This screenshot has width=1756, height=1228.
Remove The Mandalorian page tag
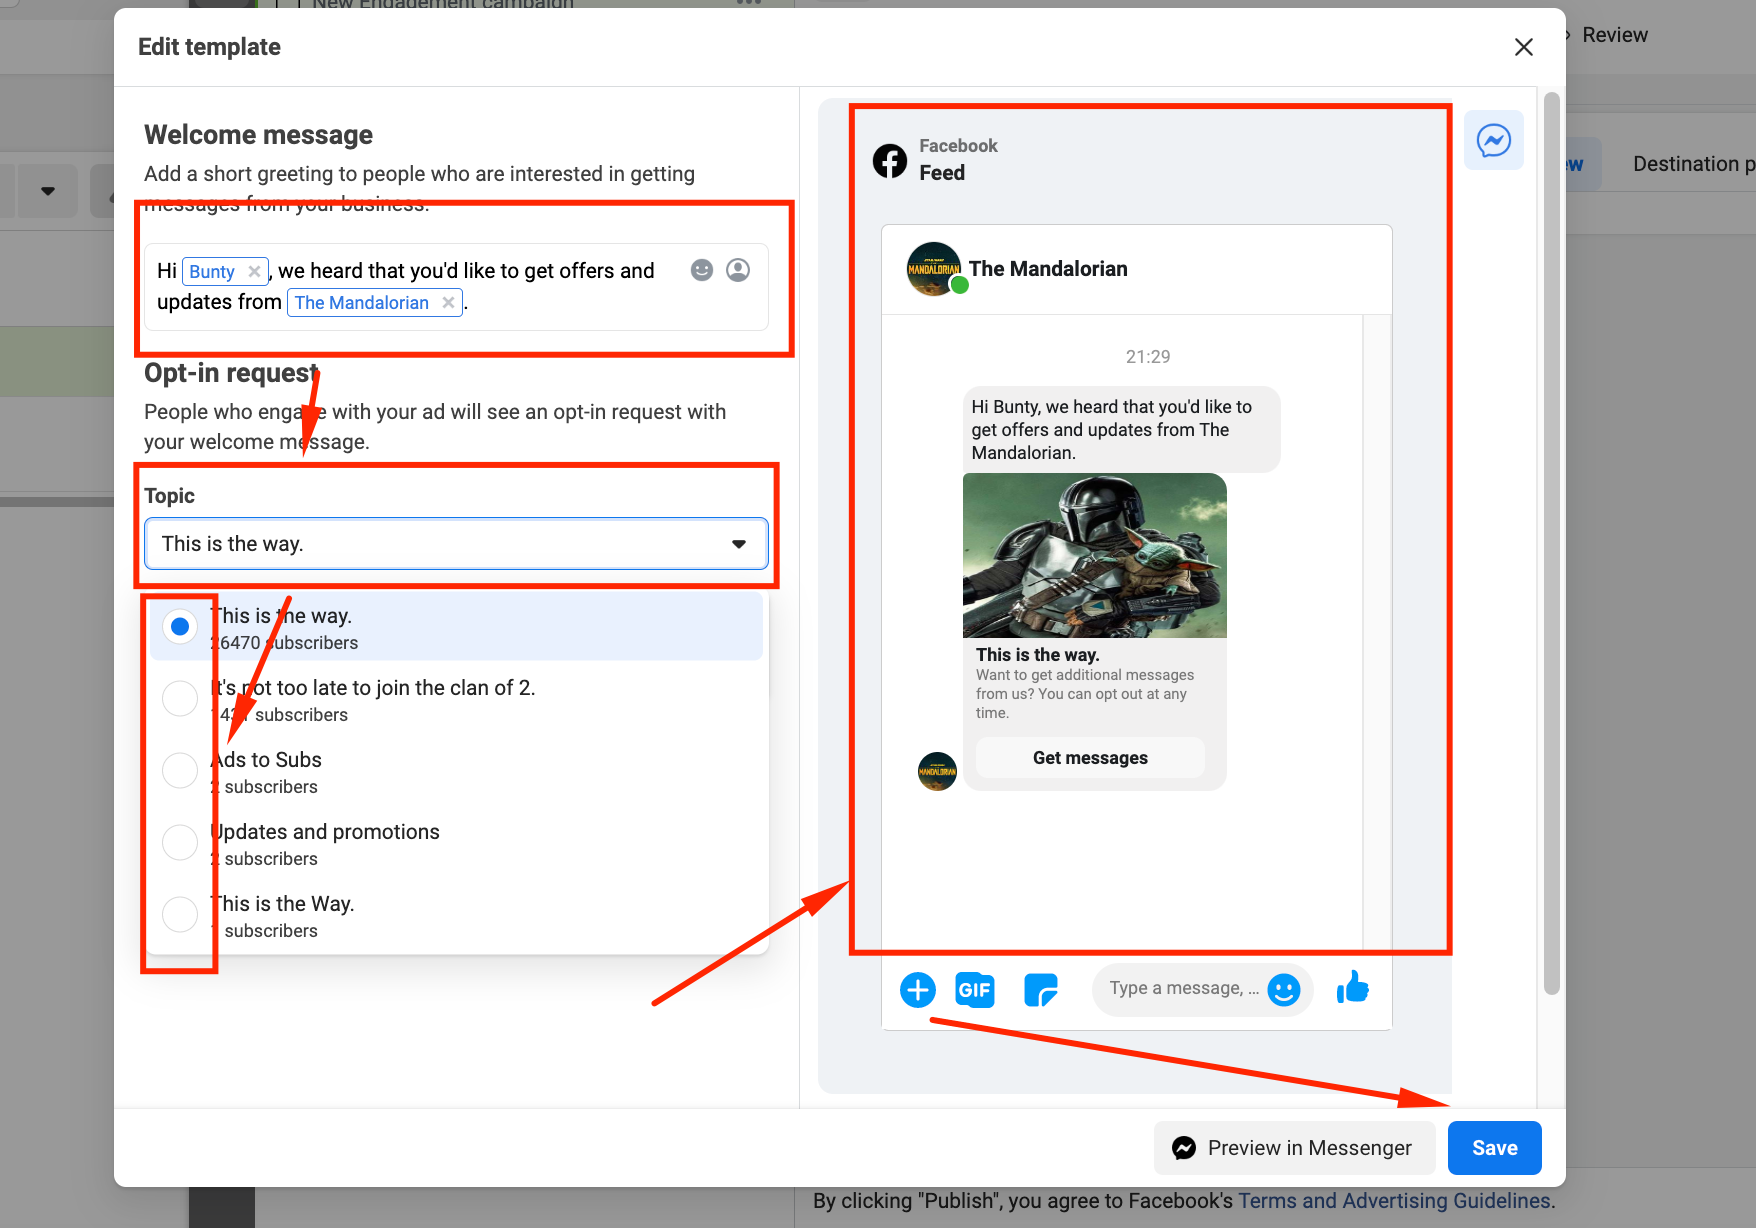448,302
